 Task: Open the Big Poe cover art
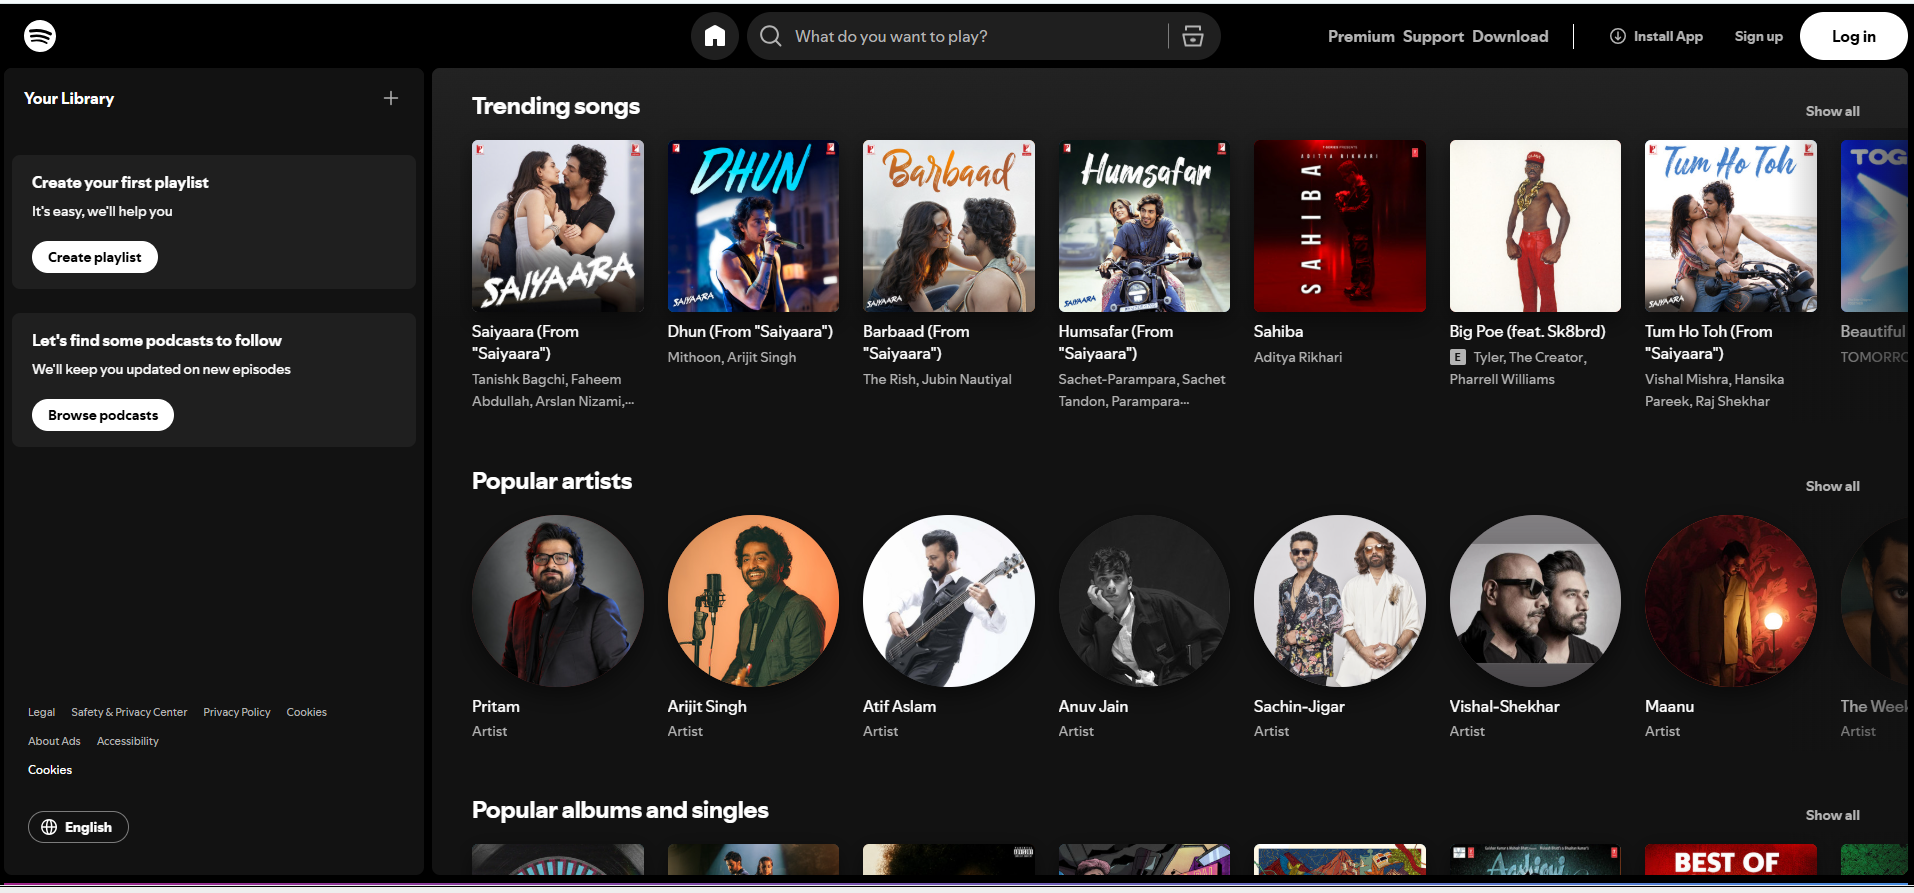pyautogui.click(x=1535, y=226)
